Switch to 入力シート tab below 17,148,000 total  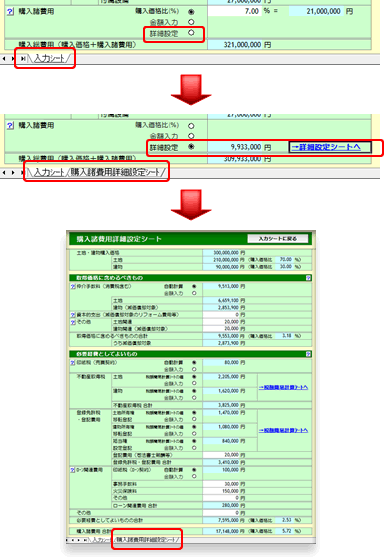[101, 540]
